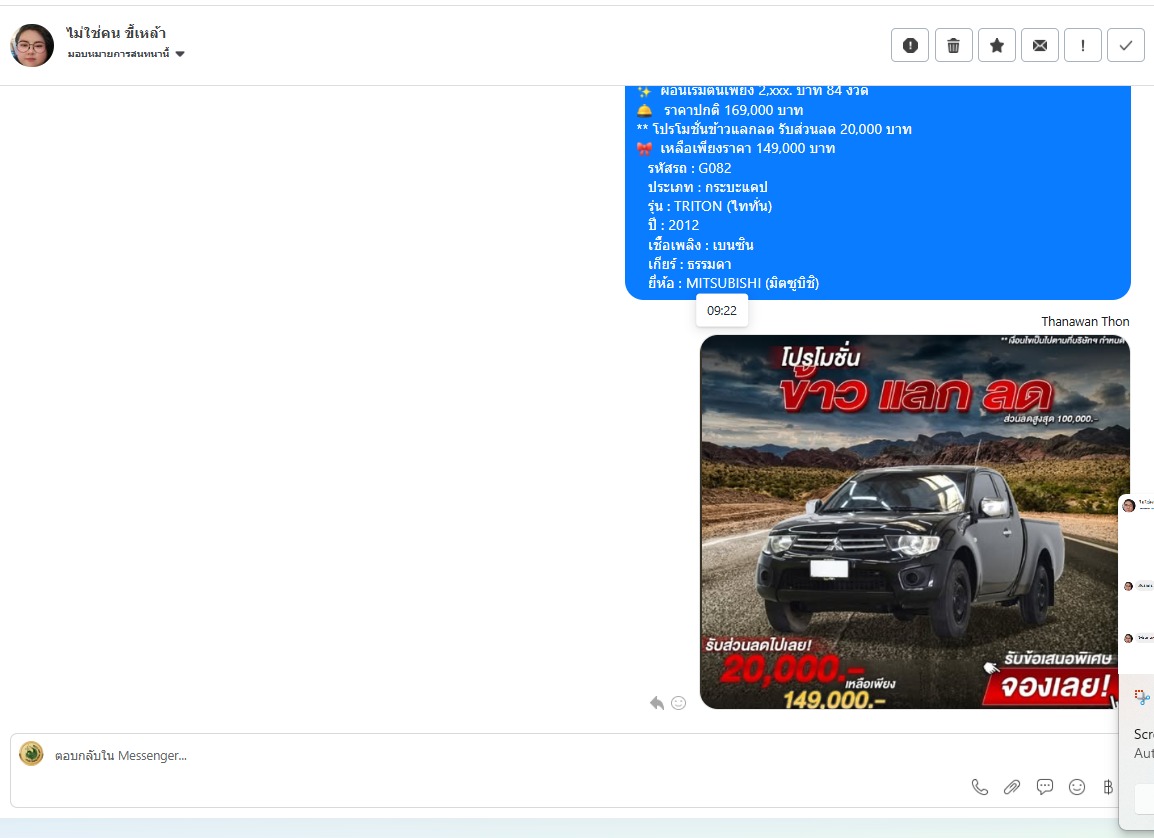The width and height of the screenshot is (1154, 838).
Task: Star this conversation
Action: 997,46
